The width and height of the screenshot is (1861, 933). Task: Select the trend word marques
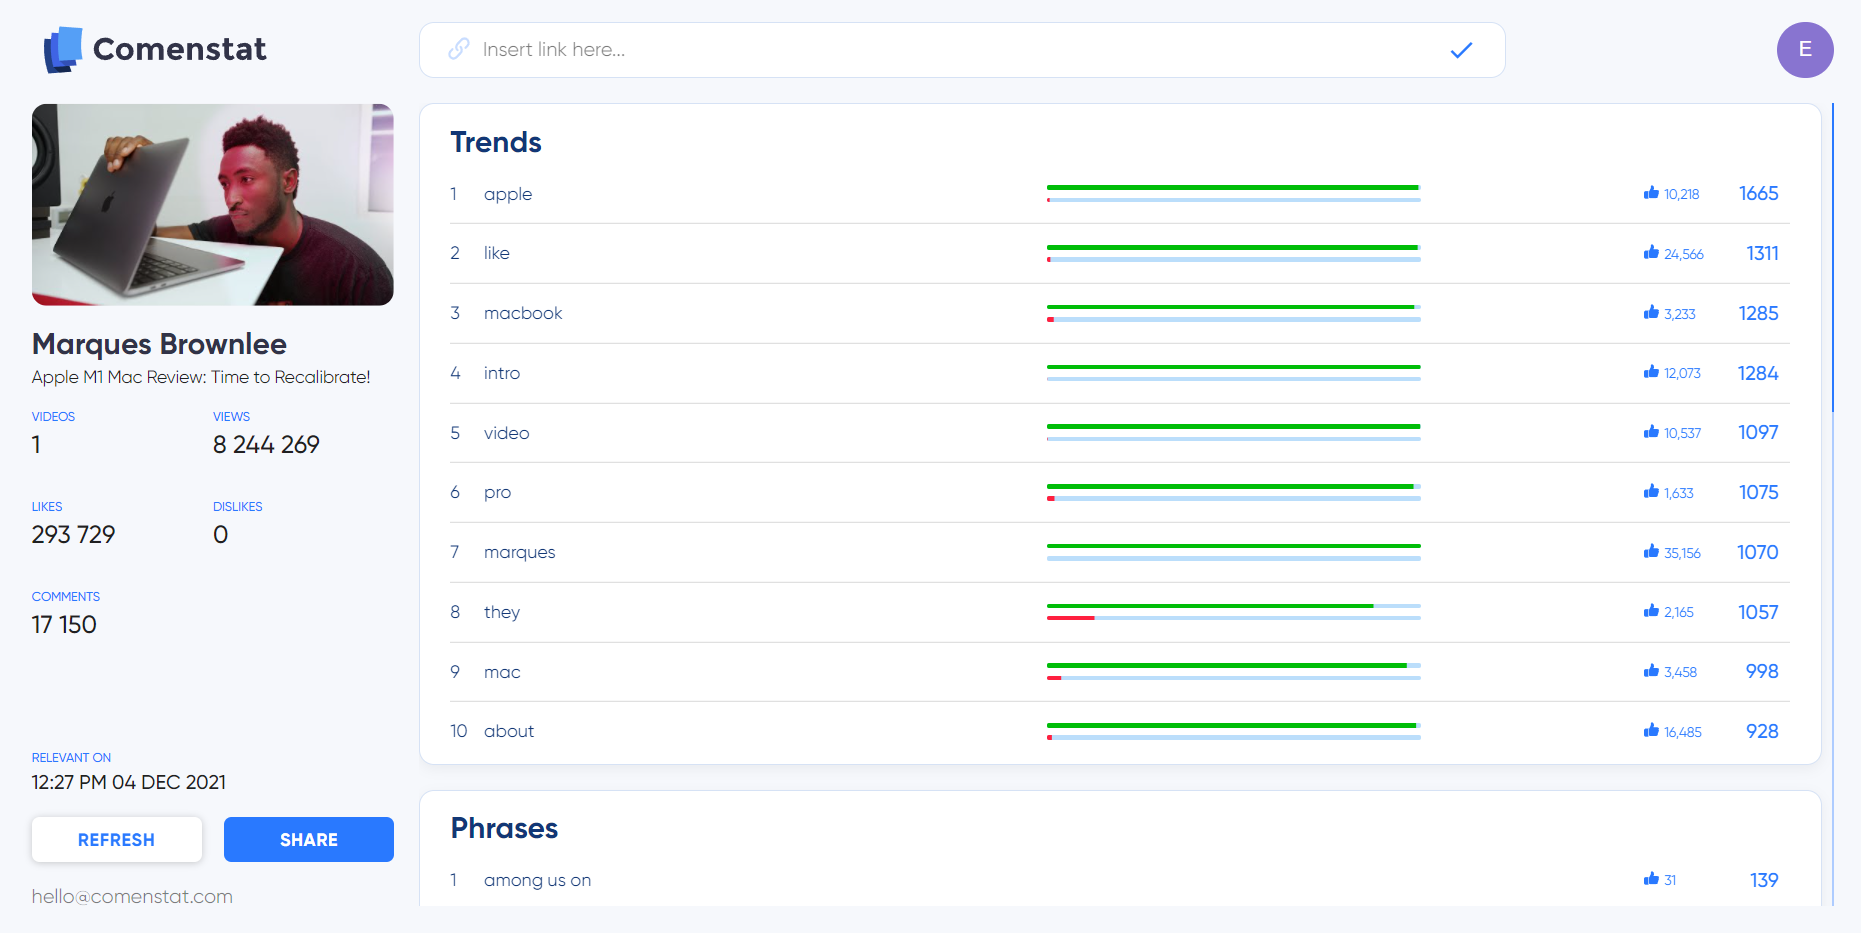[x=519, y=553]
